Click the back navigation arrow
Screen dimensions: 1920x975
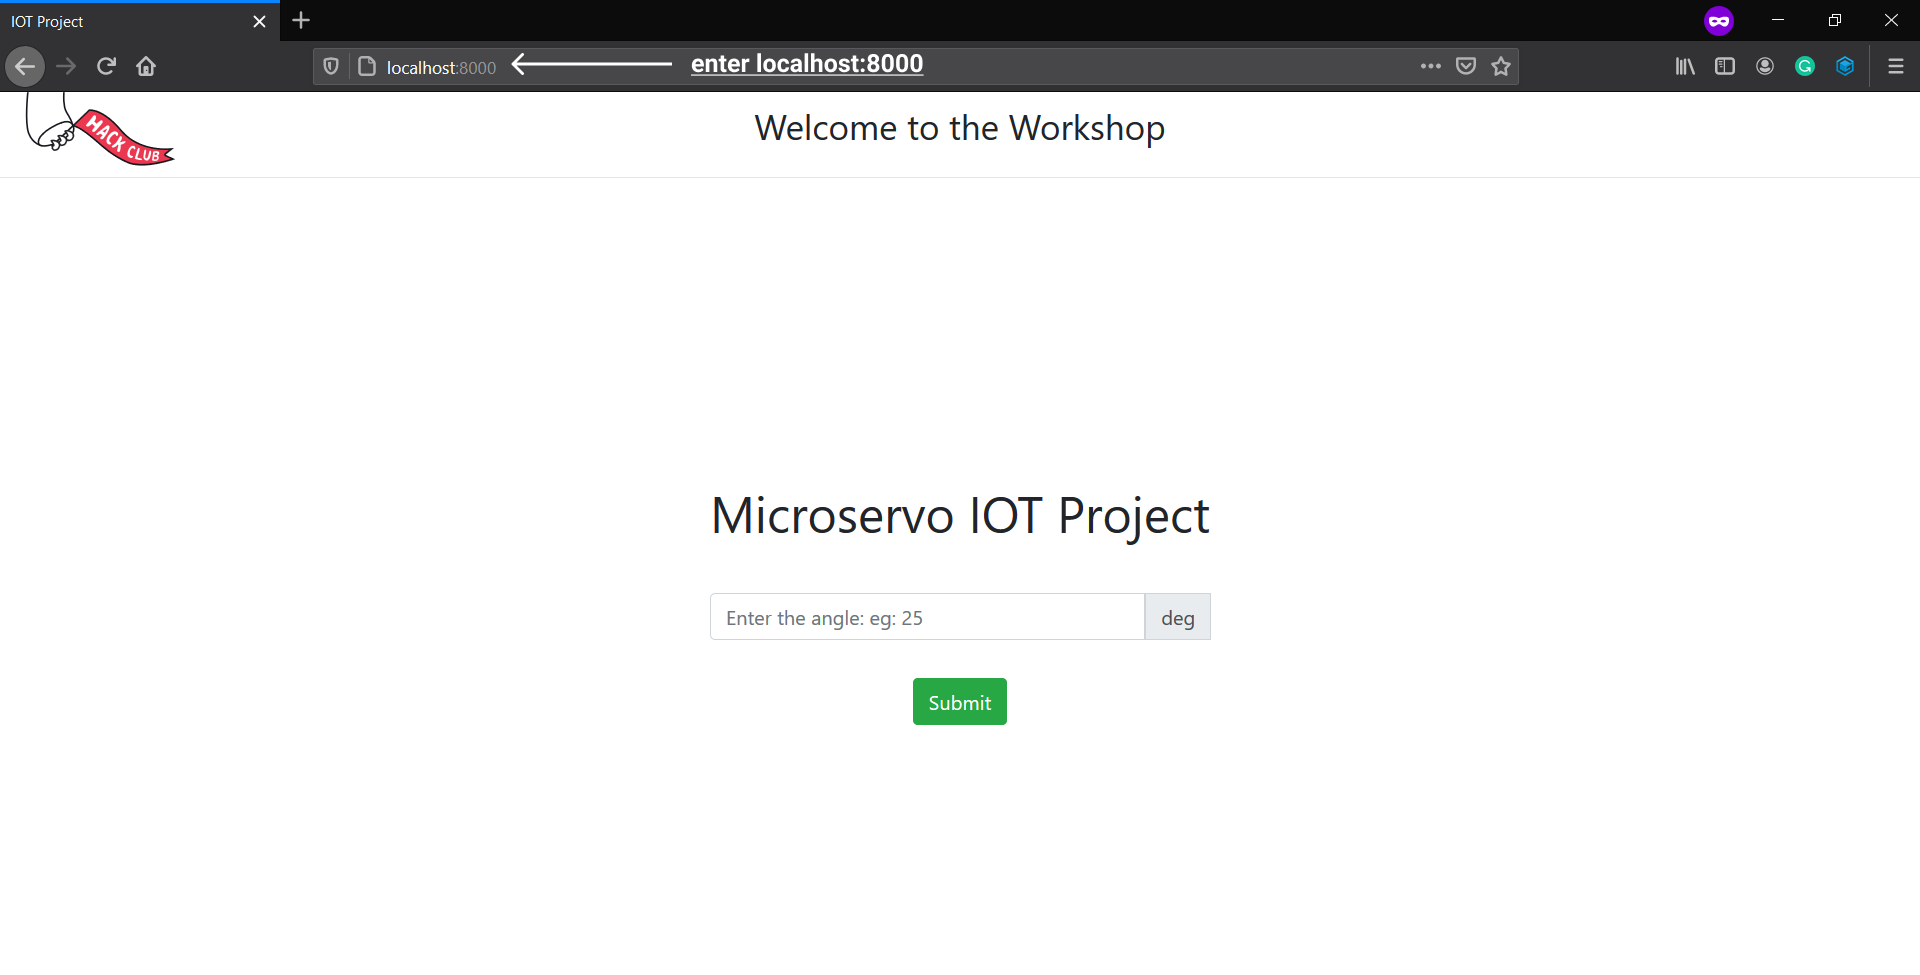(x=25, y=66)
